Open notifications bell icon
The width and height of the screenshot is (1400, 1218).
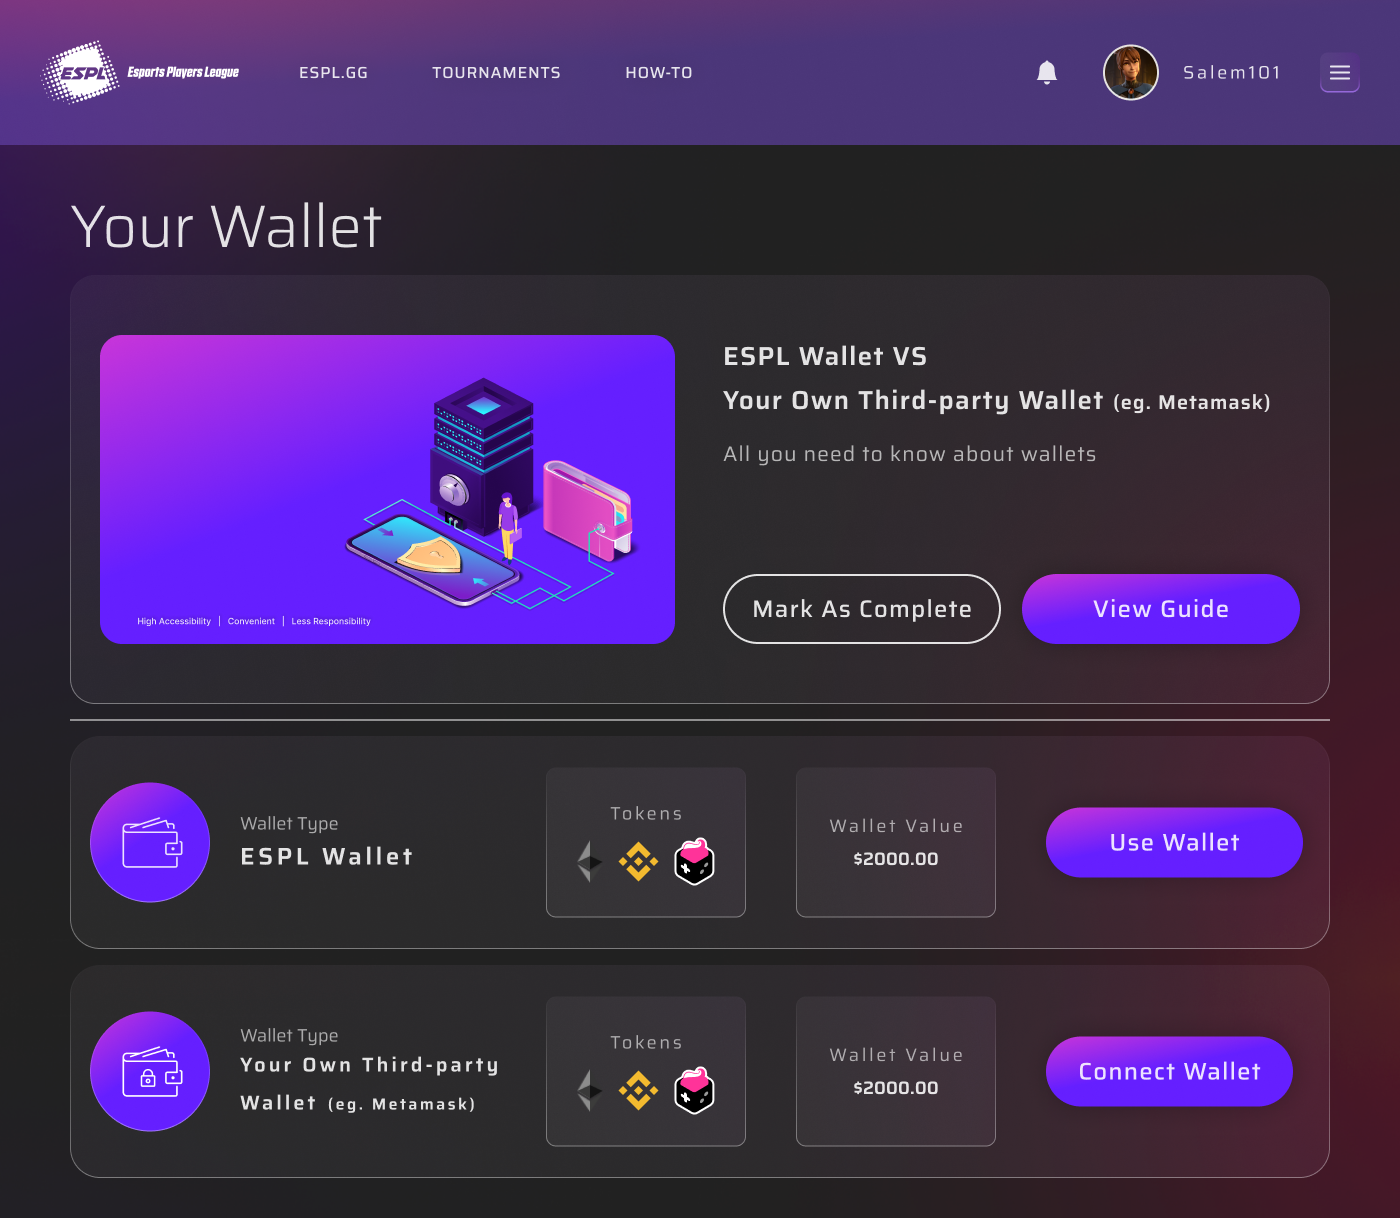[1047, 72]
